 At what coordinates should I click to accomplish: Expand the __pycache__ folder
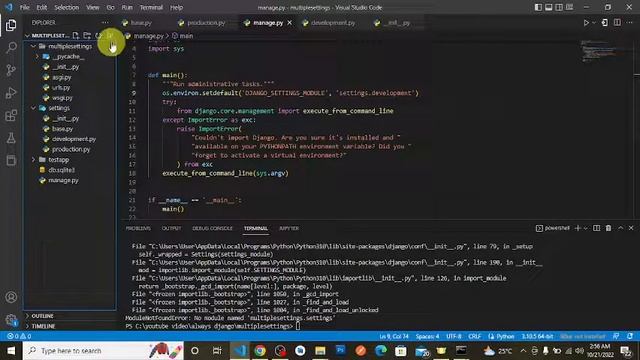[37, 56]
